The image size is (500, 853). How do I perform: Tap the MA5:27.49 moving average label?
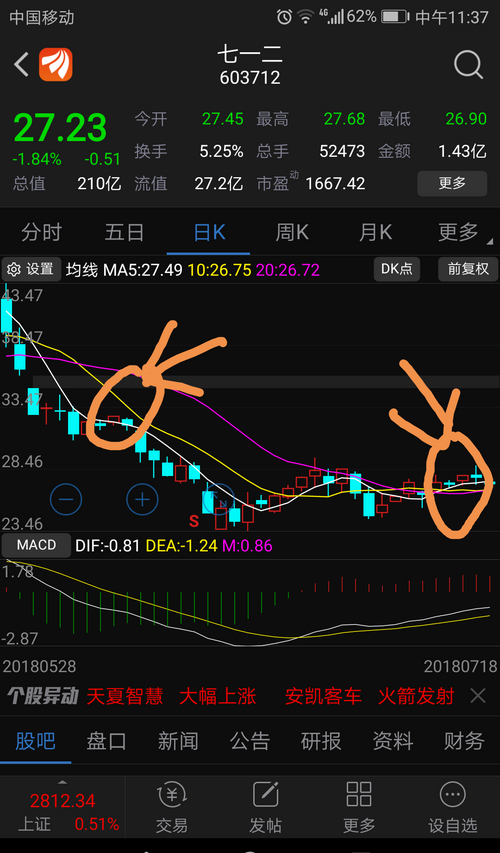click(143, 269)
